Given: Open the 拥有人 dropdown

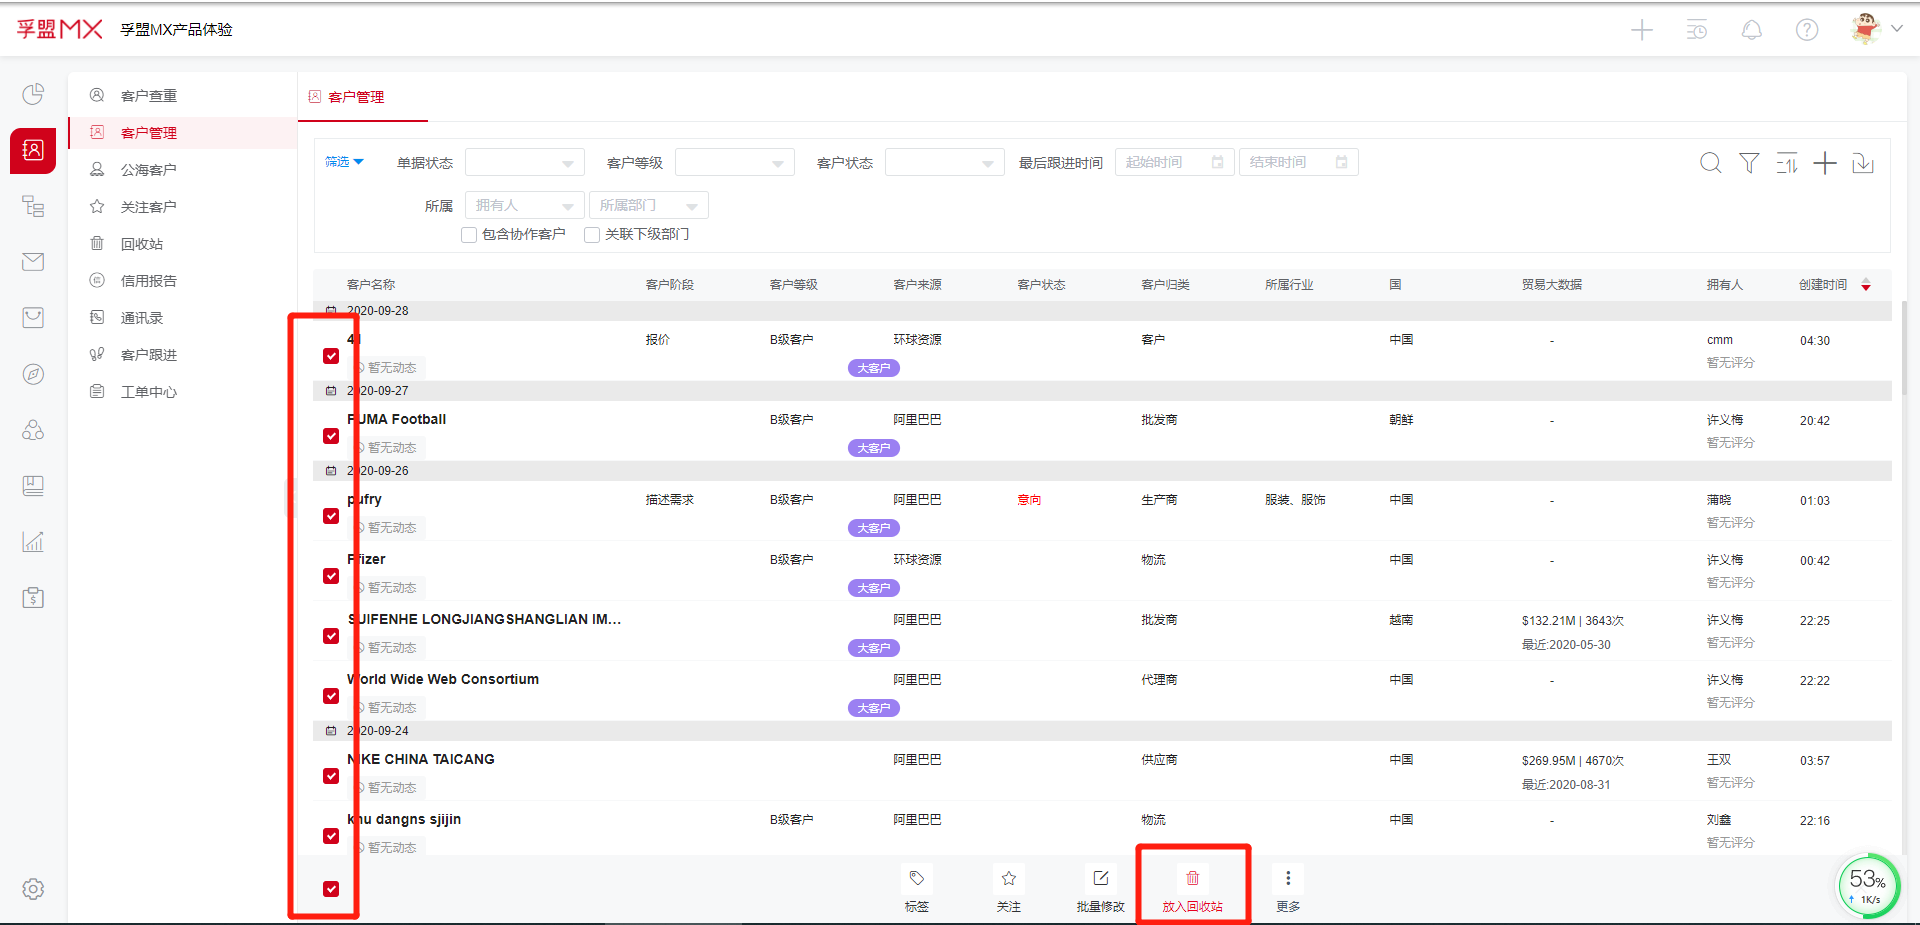Looking at the screenshot, I should tap(524, 206).
